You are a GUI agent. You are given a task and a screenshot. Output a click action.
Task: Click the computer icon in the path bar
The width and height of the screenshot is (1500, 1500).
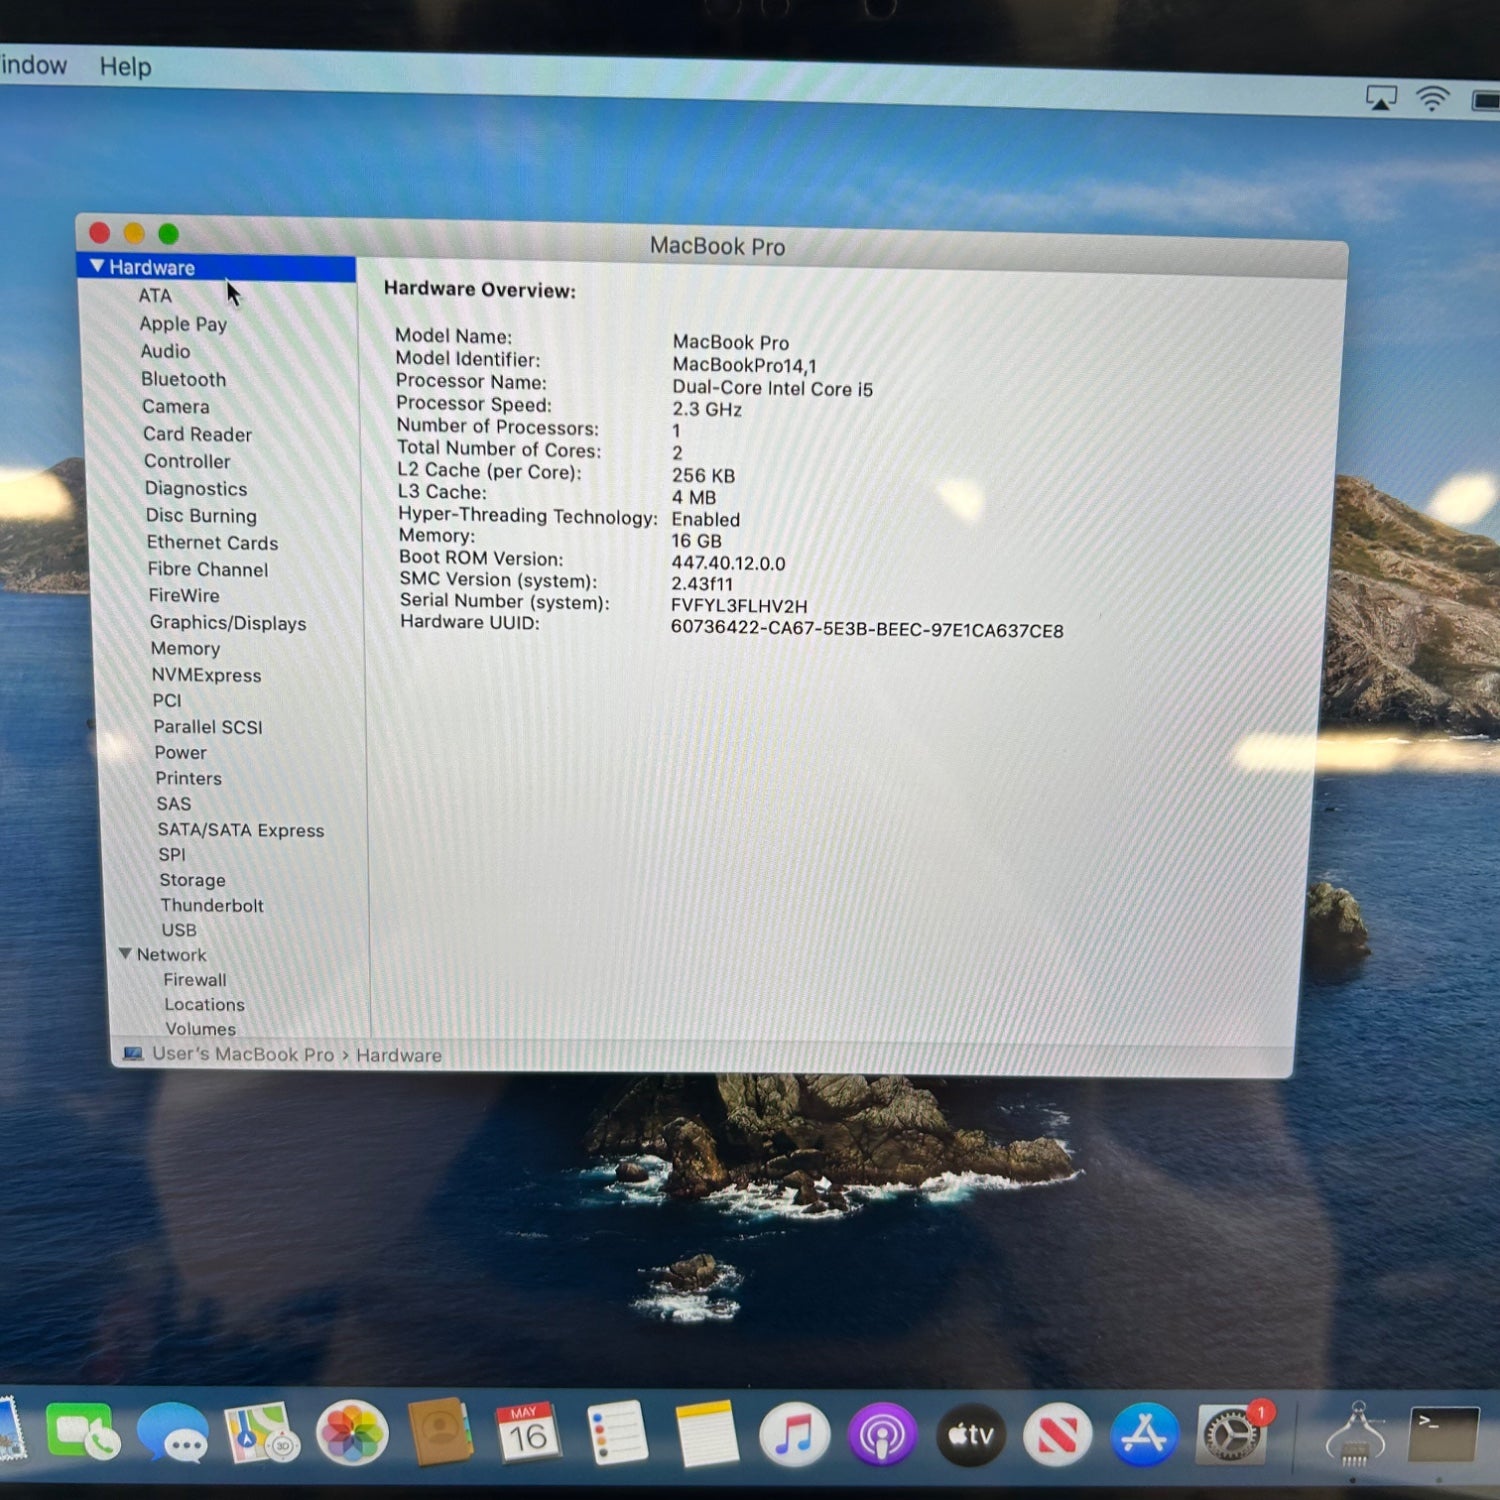[x=133, y=1053]
